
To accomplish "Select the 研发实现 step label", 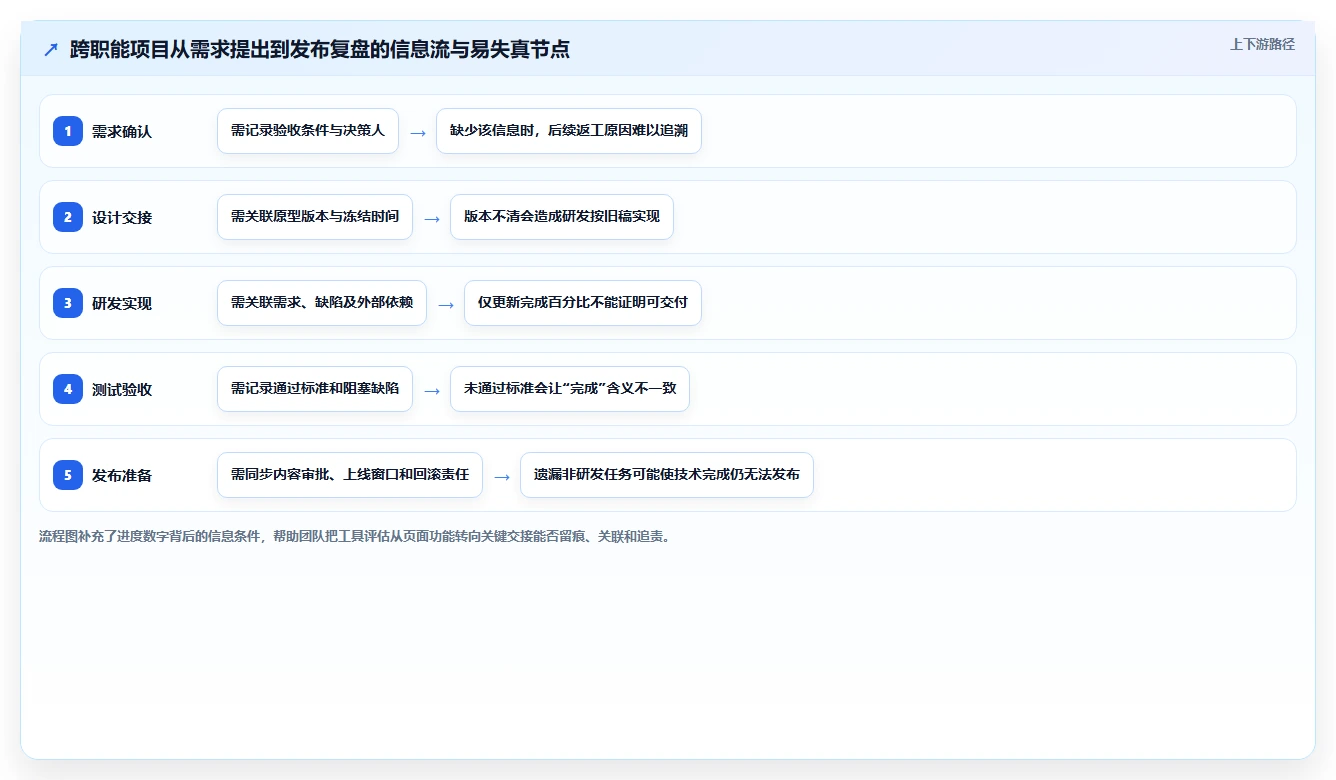I will click(122, 303).
